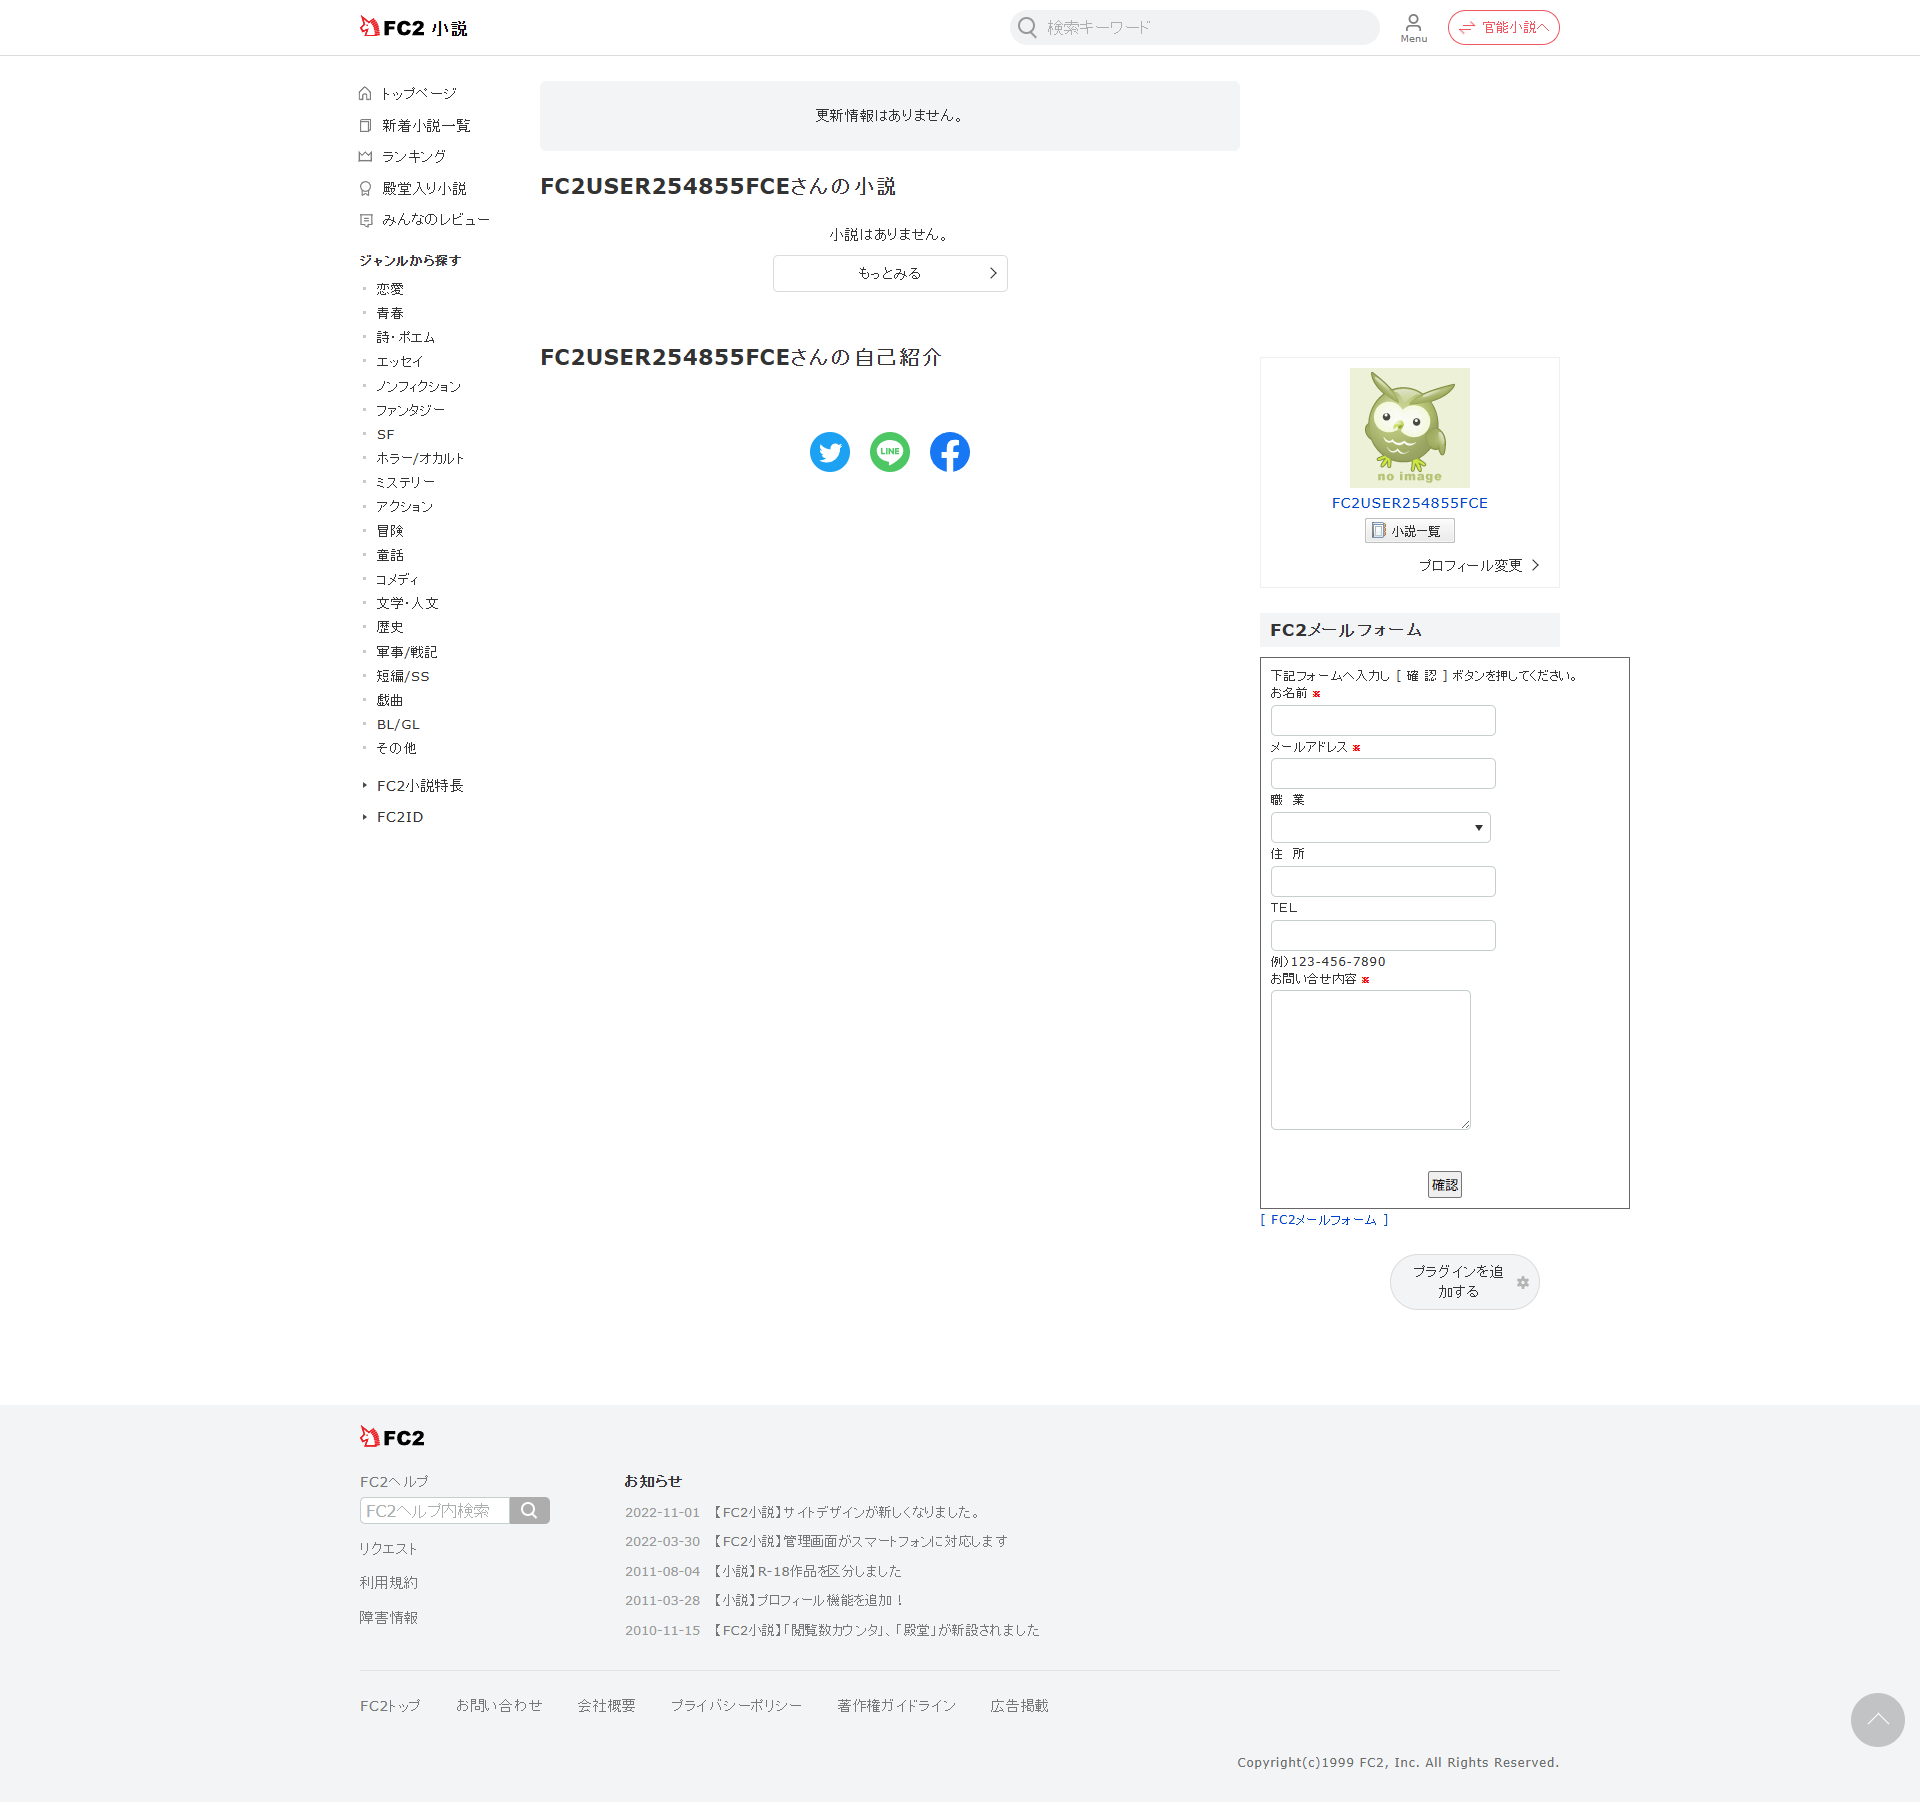The width and height of the screenshot is (1920, 1802).
Task: Click the search magnifier icon in header
Action: coord(1027,28)
